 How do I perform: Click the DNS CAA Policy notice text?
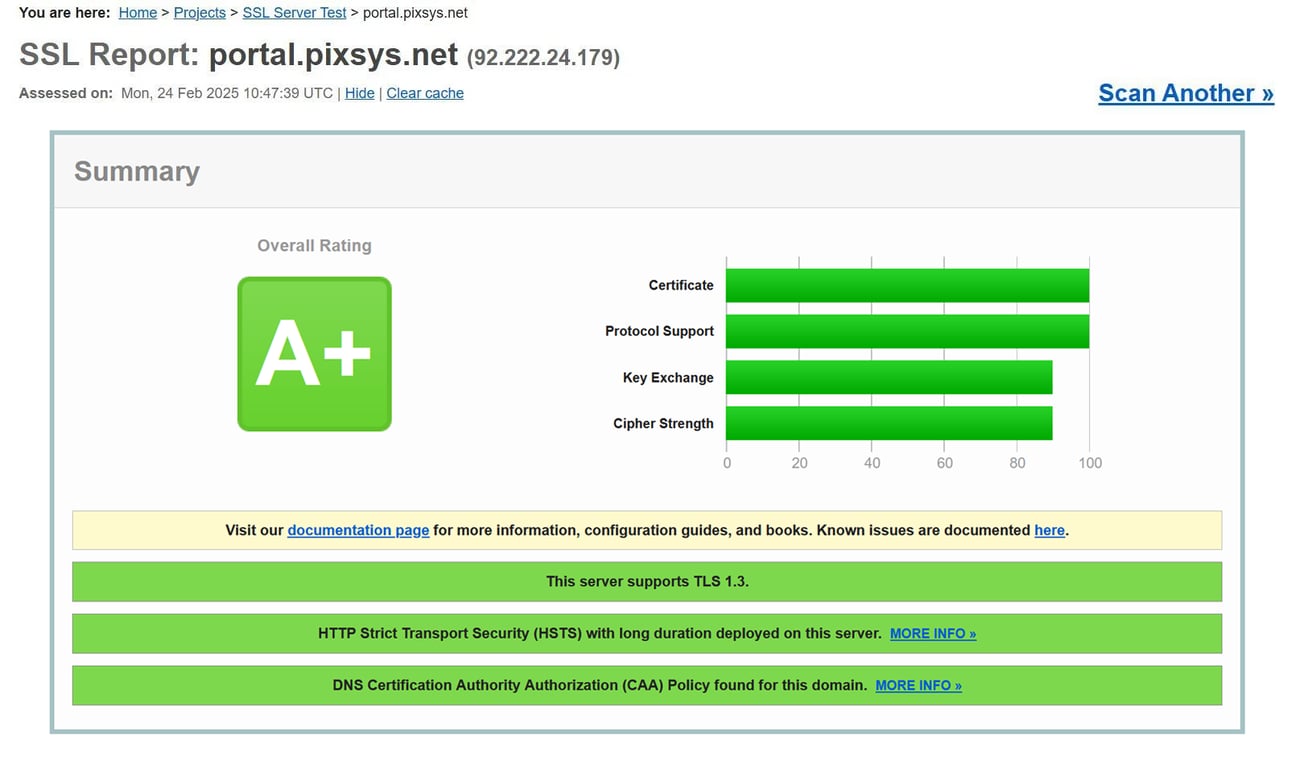pyautogui.click(x=600, y=686)
